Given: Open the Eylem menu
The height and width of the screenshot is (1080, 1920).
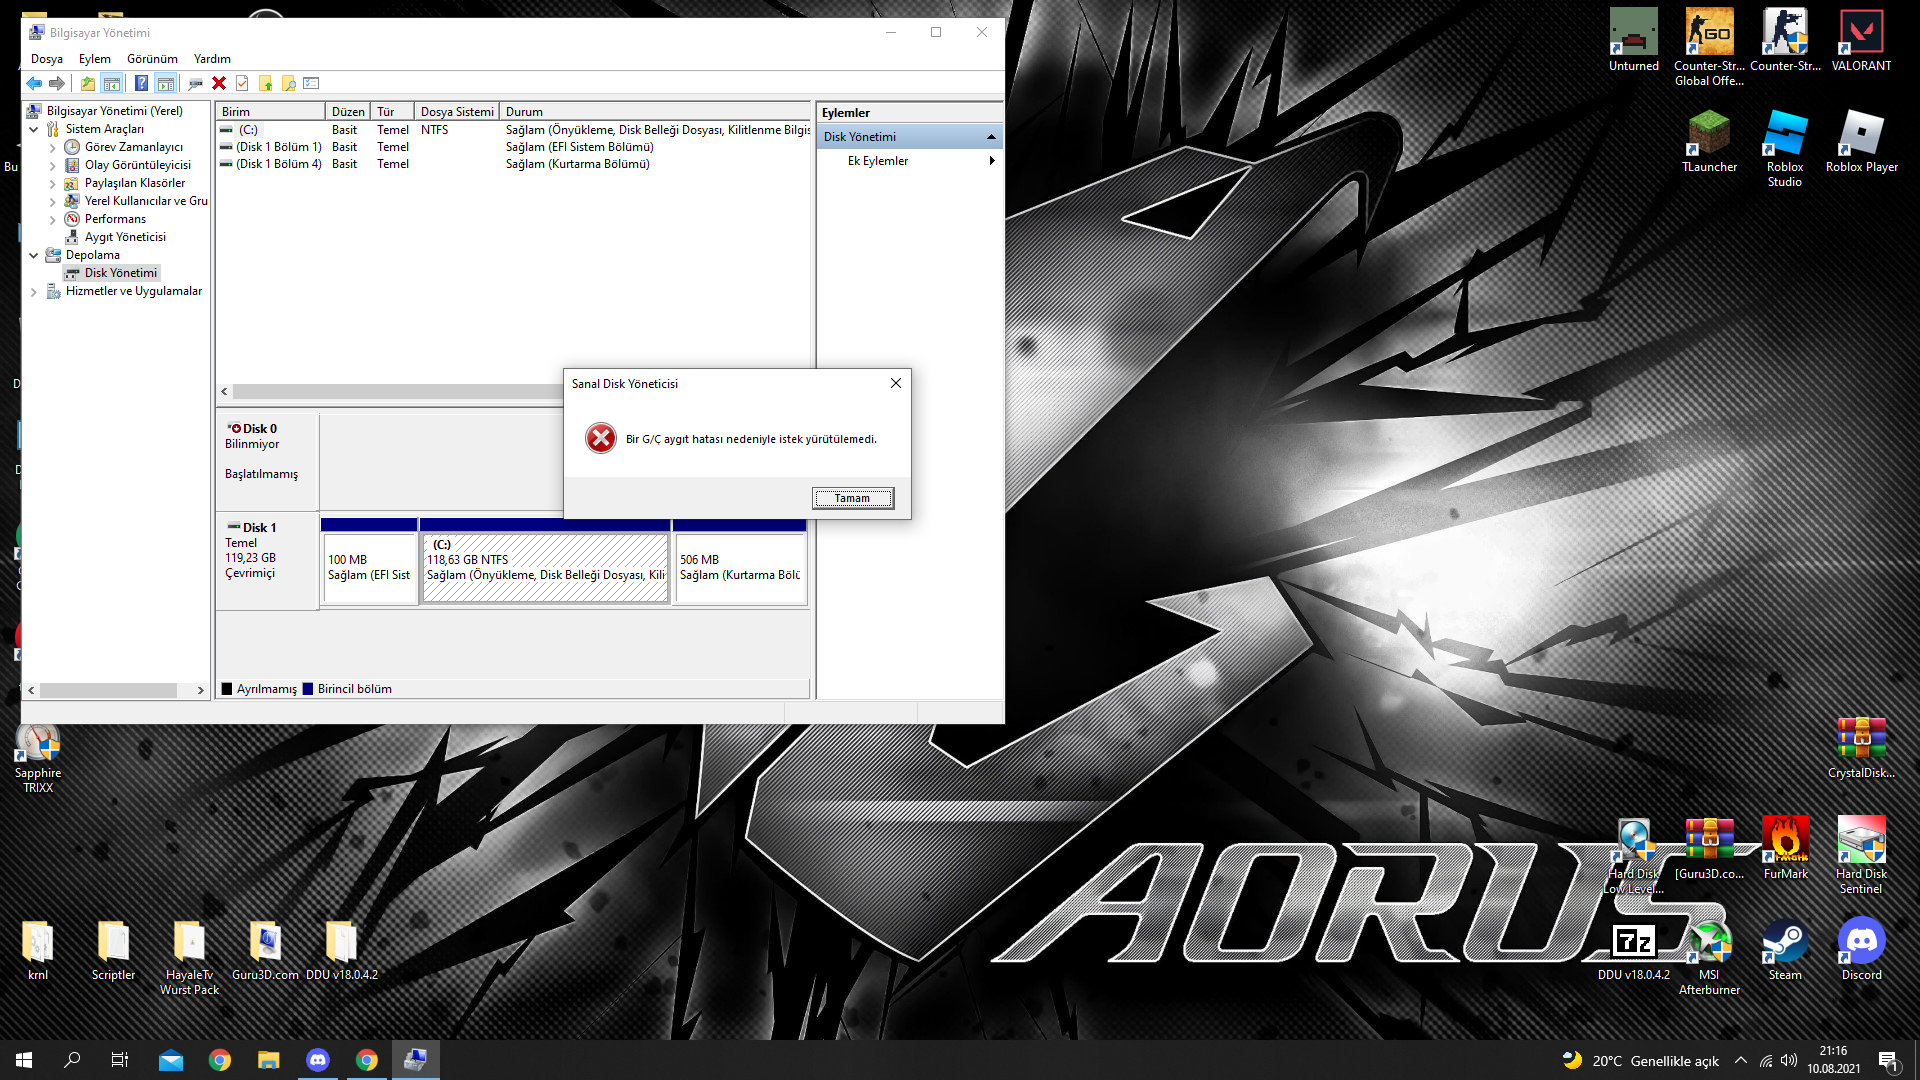Looking at the screenshot, I should click(95, 59).
